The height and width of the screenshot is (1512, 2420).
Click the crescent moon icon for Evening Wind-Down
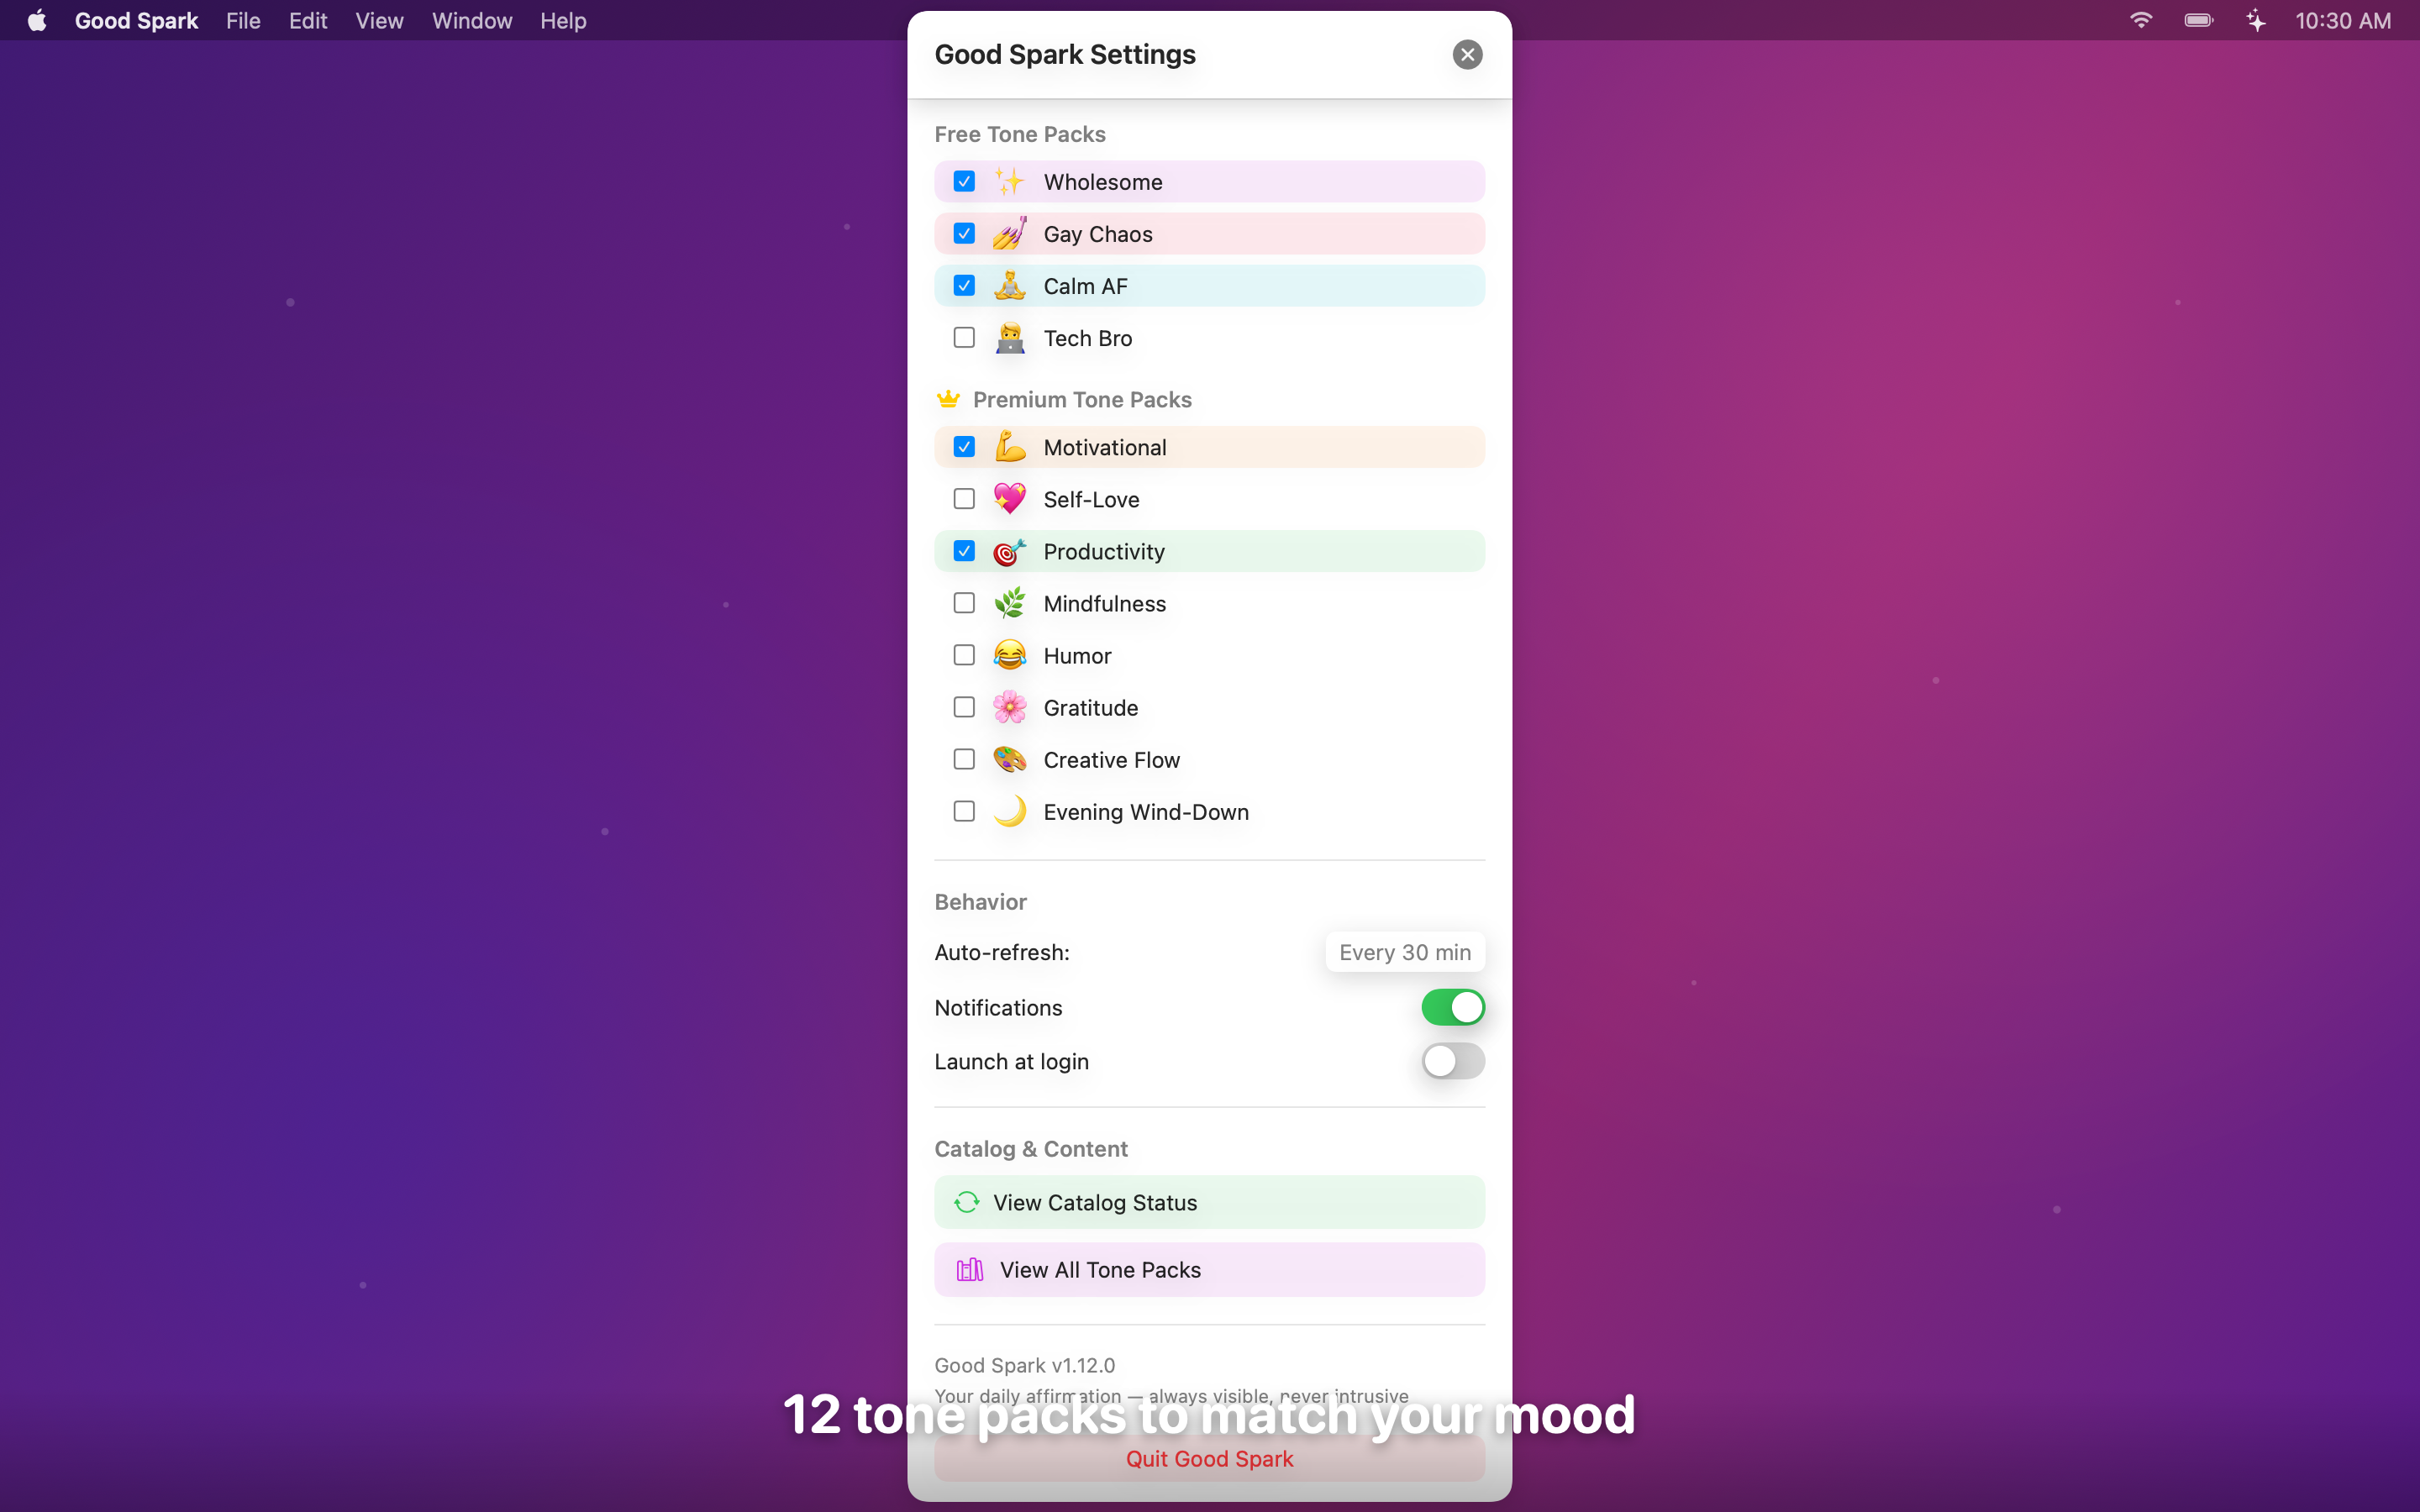click(1009, 811)
